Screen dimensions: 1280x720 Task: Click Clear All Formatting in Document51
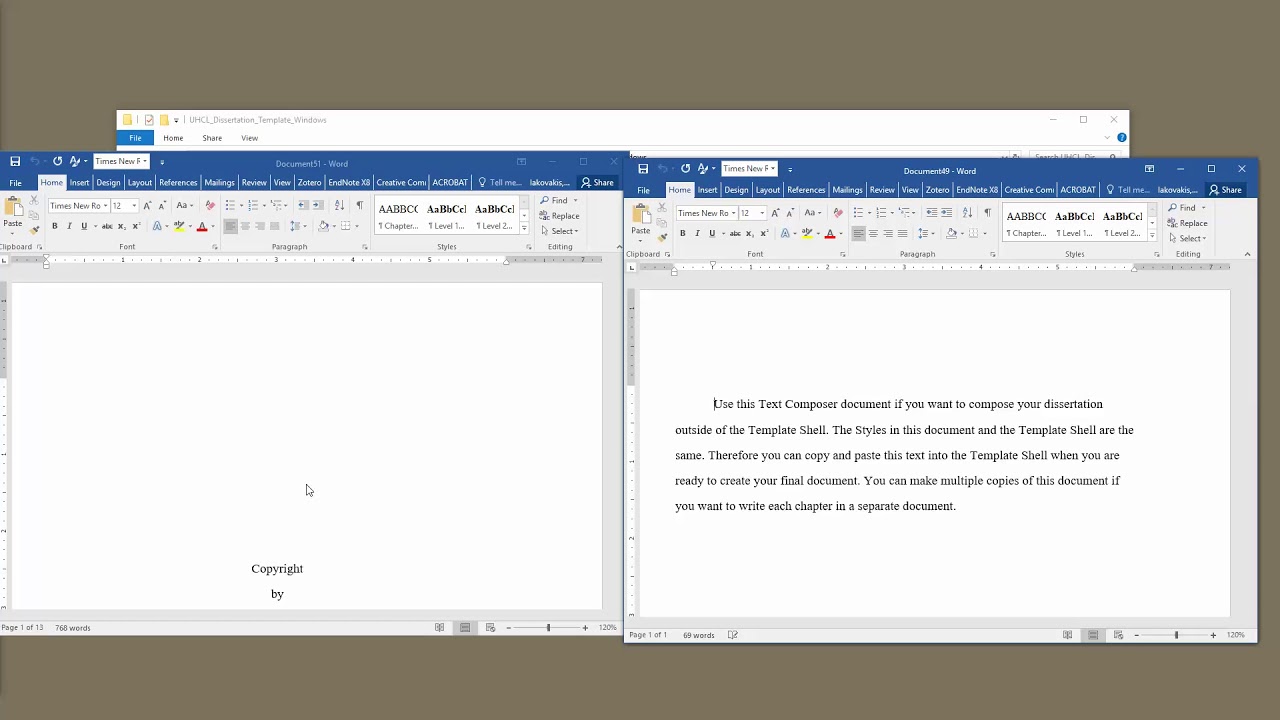coord(210,205)
